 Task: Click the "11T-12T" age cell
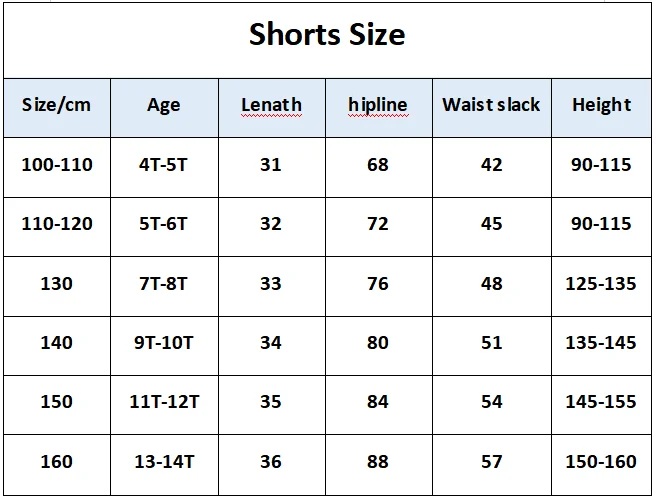click(x=163, y=402)
